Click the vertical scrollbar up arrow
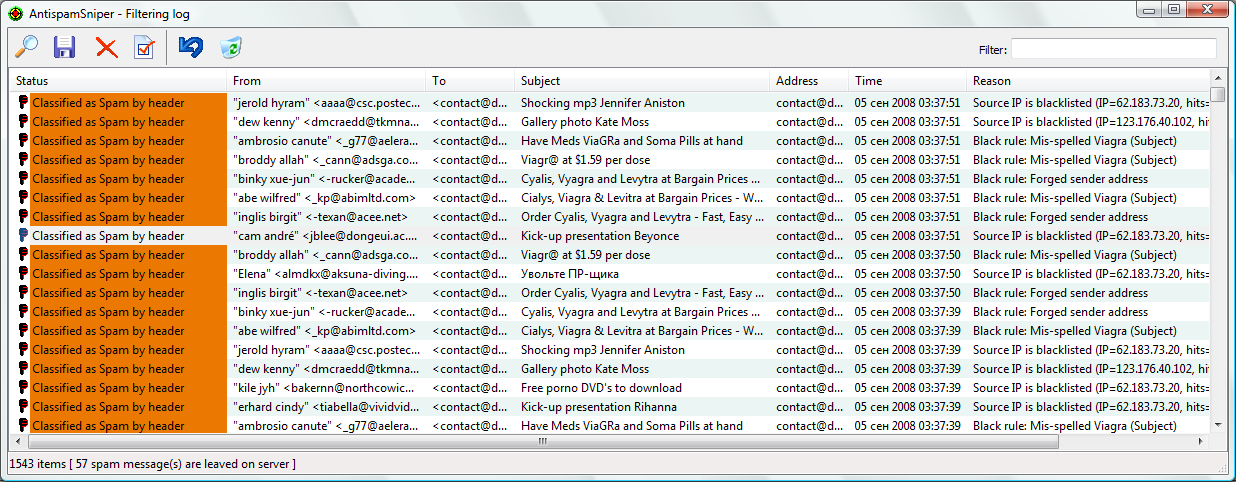 click(x=1217, y=79)
